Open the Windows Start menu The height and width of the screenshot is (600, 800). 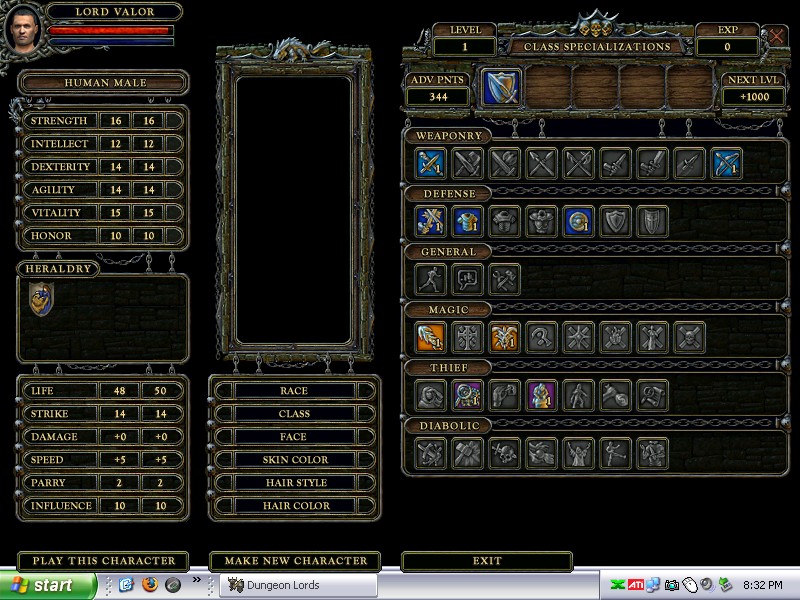47,585
